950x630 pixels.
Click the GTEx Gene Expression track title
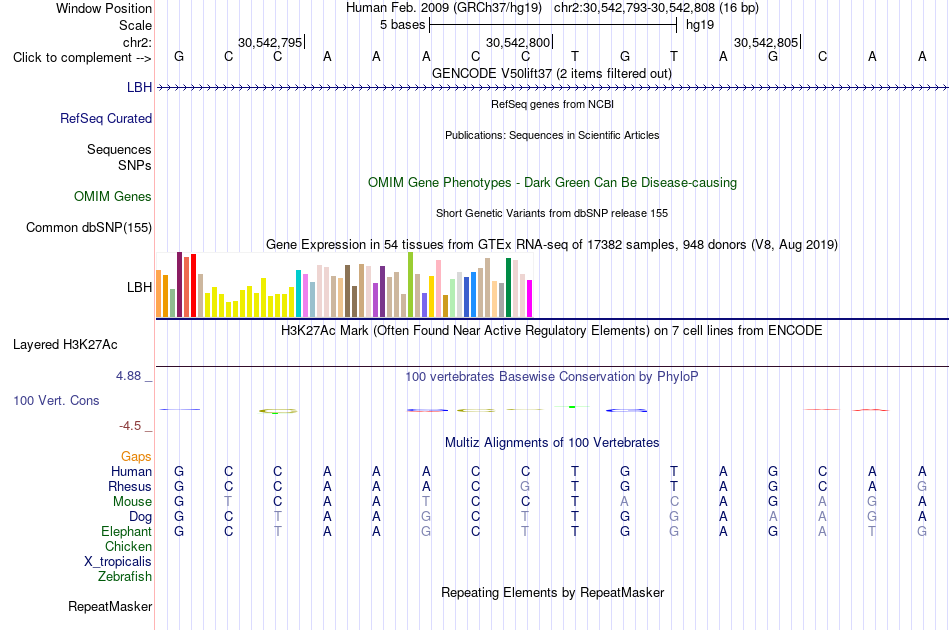click(x=552, y=245)
